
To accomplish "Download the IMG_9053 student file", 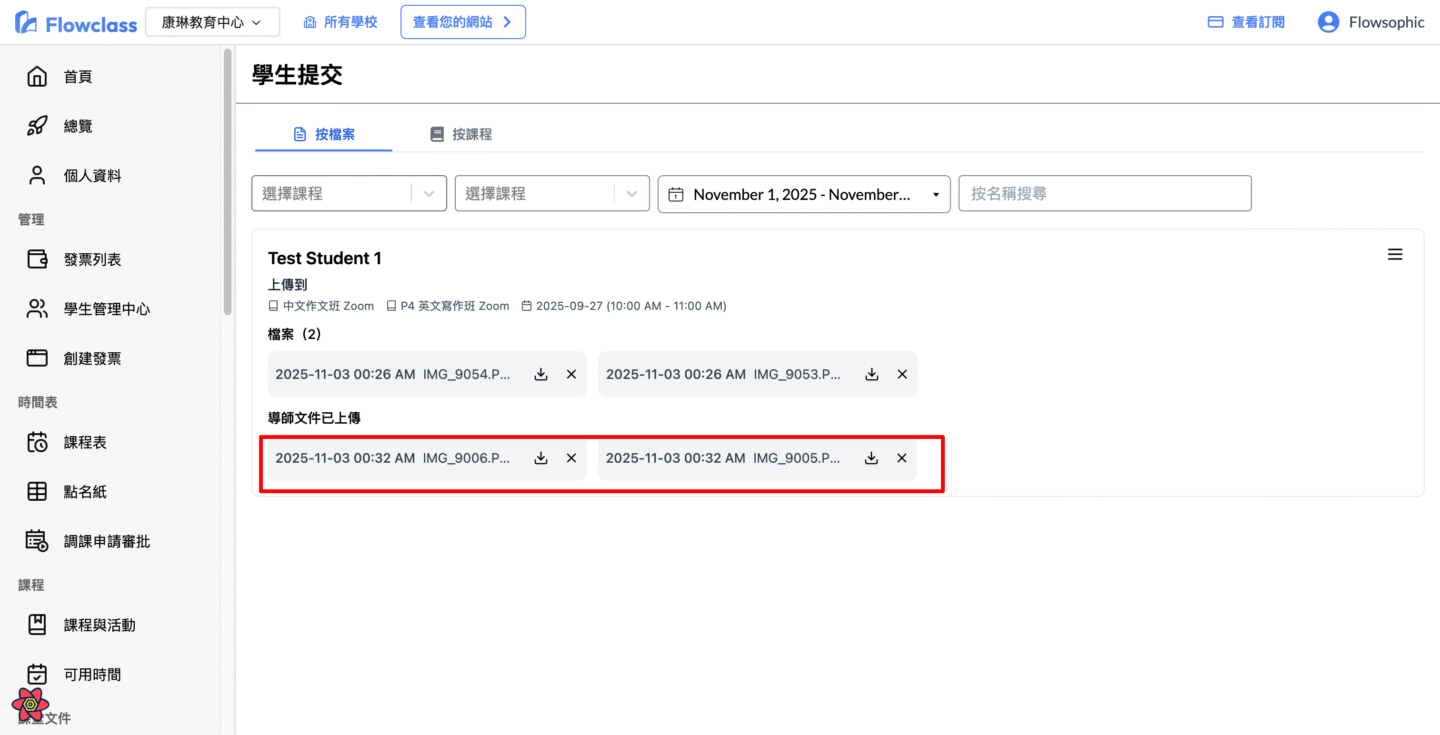I will pos(872,374).
